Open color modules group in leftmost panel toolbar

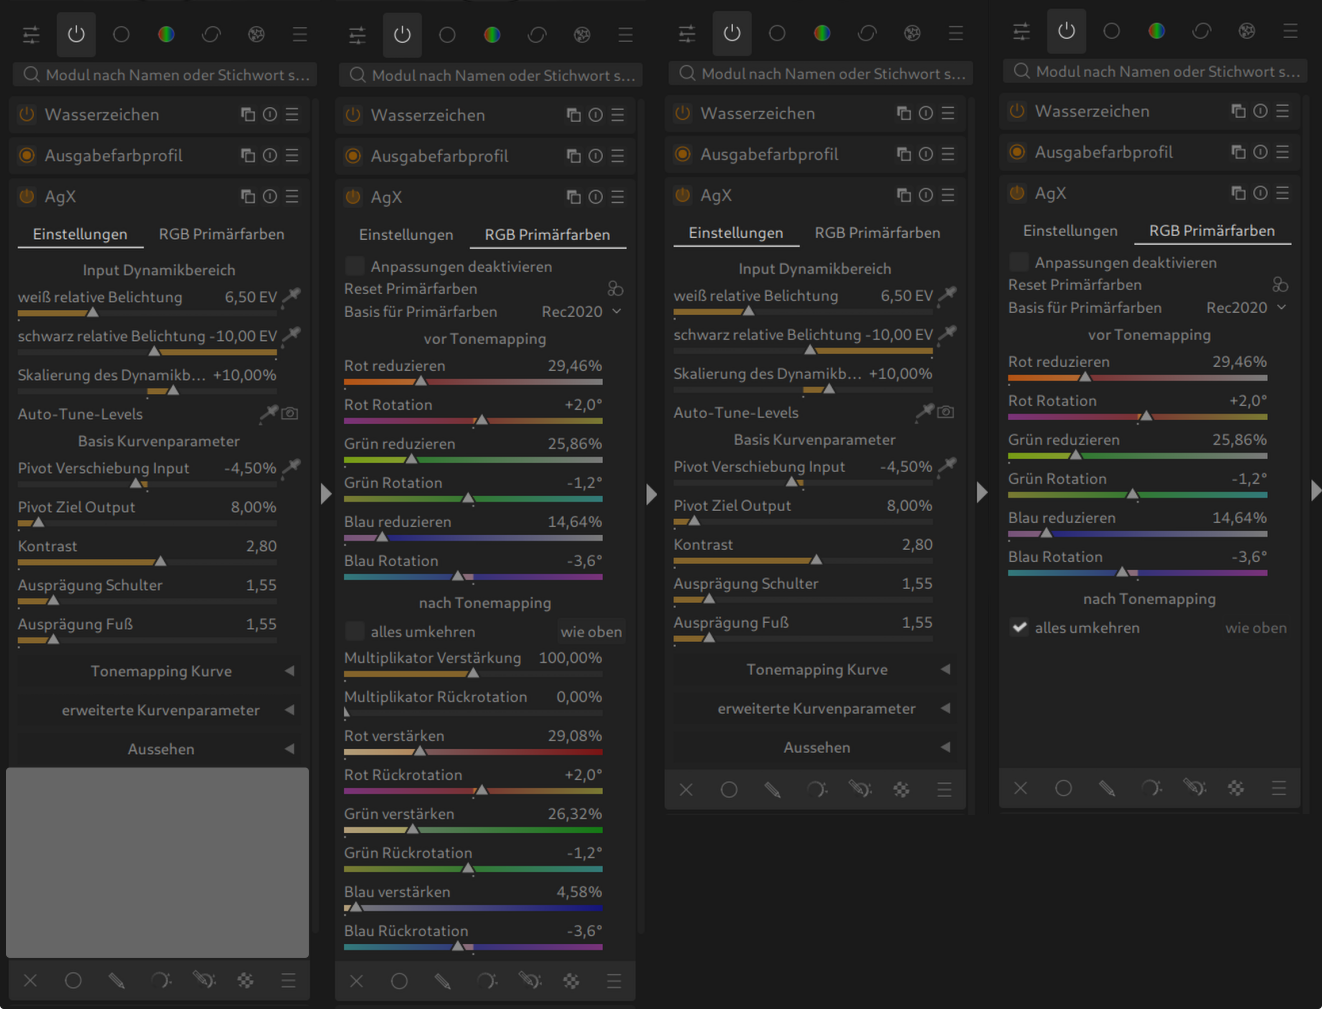pos(166,34)
